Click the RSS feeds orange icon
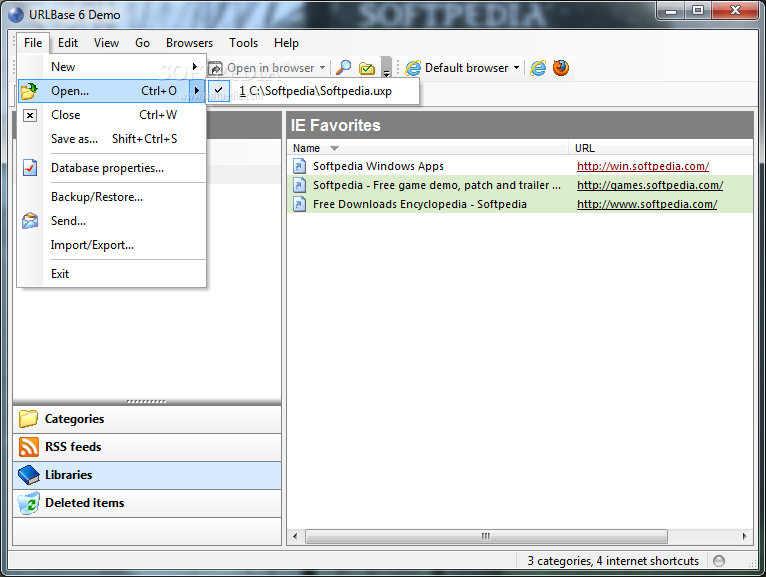766x577 pixels. click(x=28, y=447)
